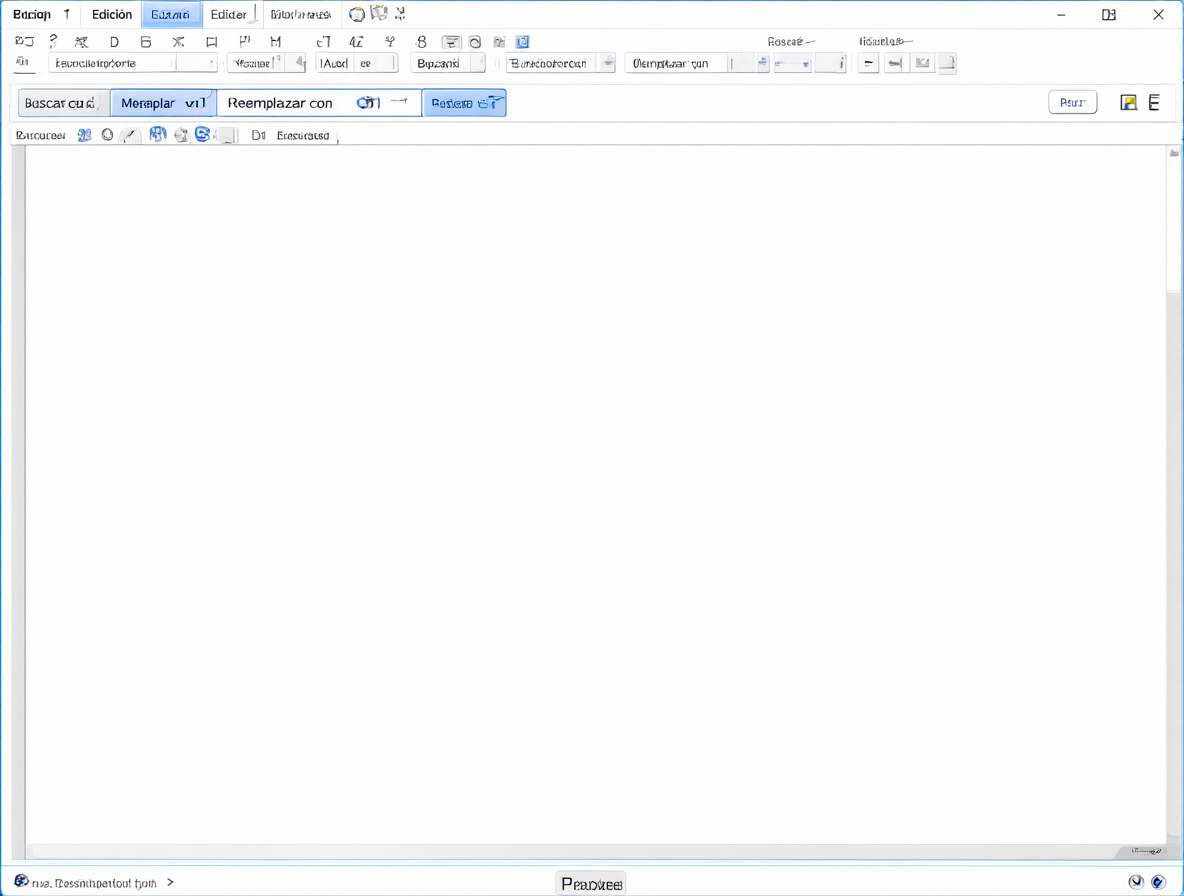Click the blue square icon ending the toolbar
Screen dimensions: 1184x896
pyautogui.click(x=523, y=42)
